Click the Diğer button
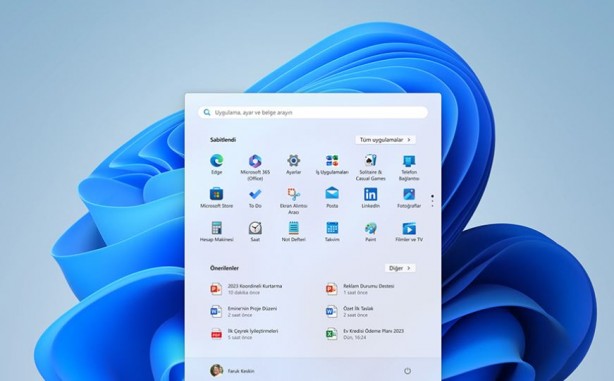Image resolution: width=614 pixels, height=381 pixels. (x=400, y=268)
